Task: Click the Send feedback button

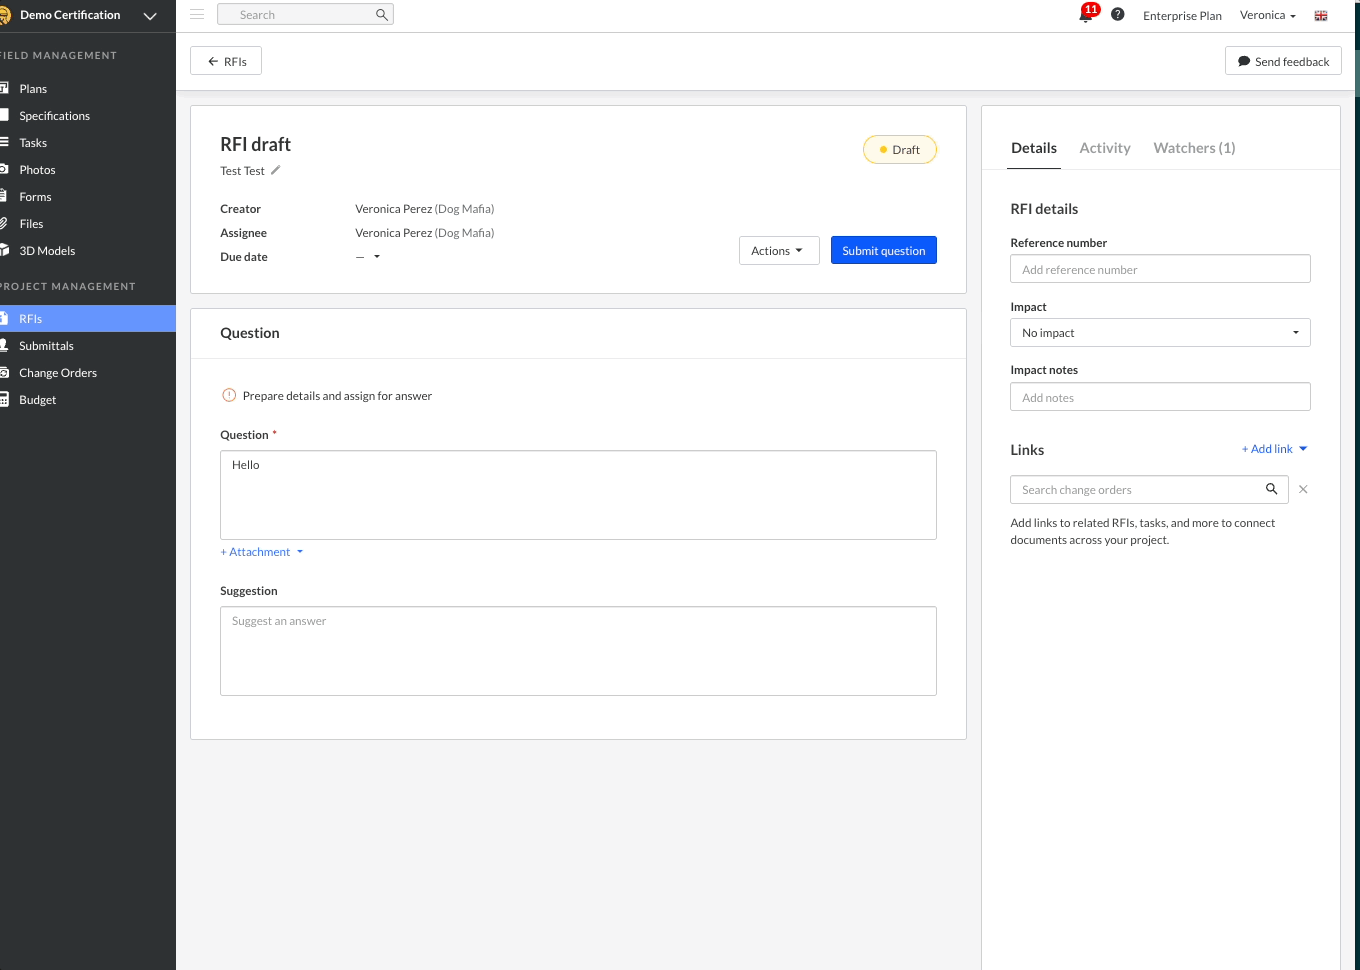Action: [x=1283, y=60]
